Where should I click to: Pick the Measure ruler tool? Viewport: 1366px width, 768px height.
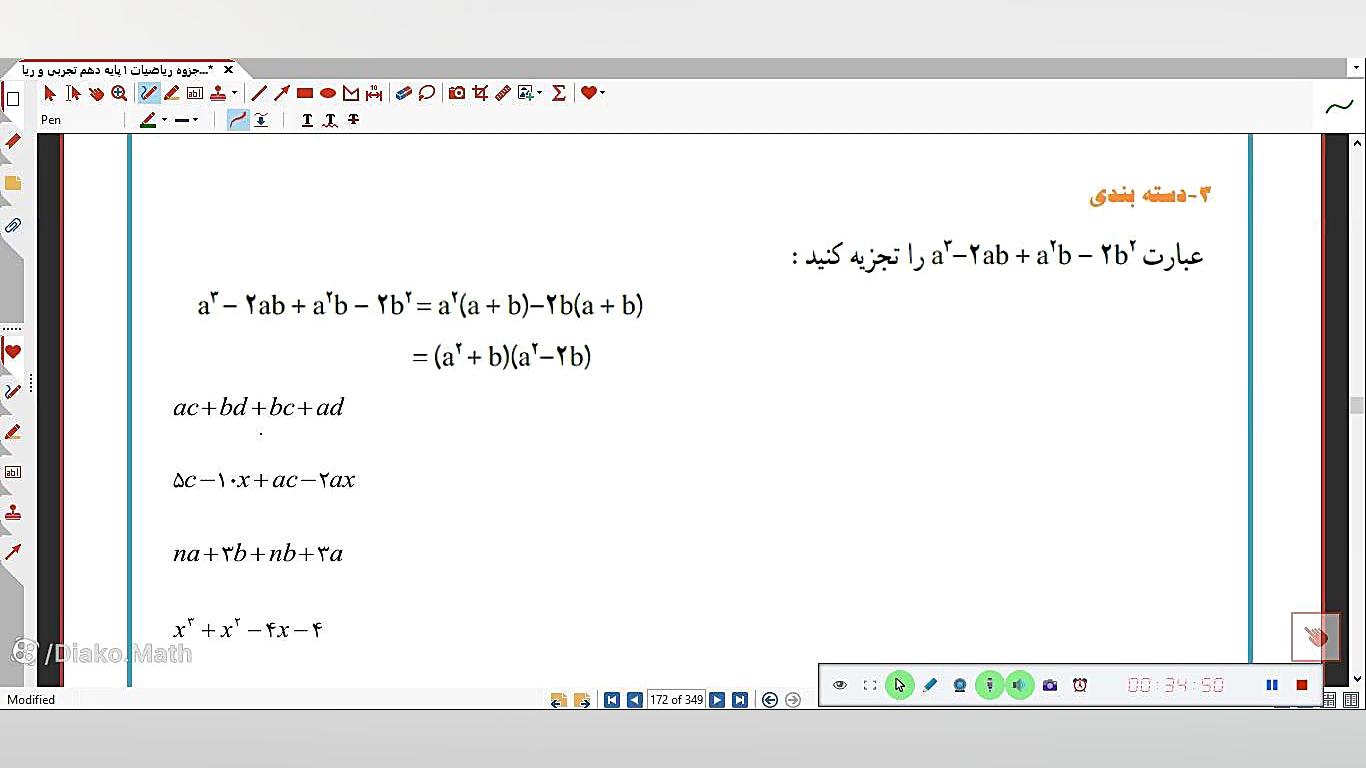tap(503, 93)
